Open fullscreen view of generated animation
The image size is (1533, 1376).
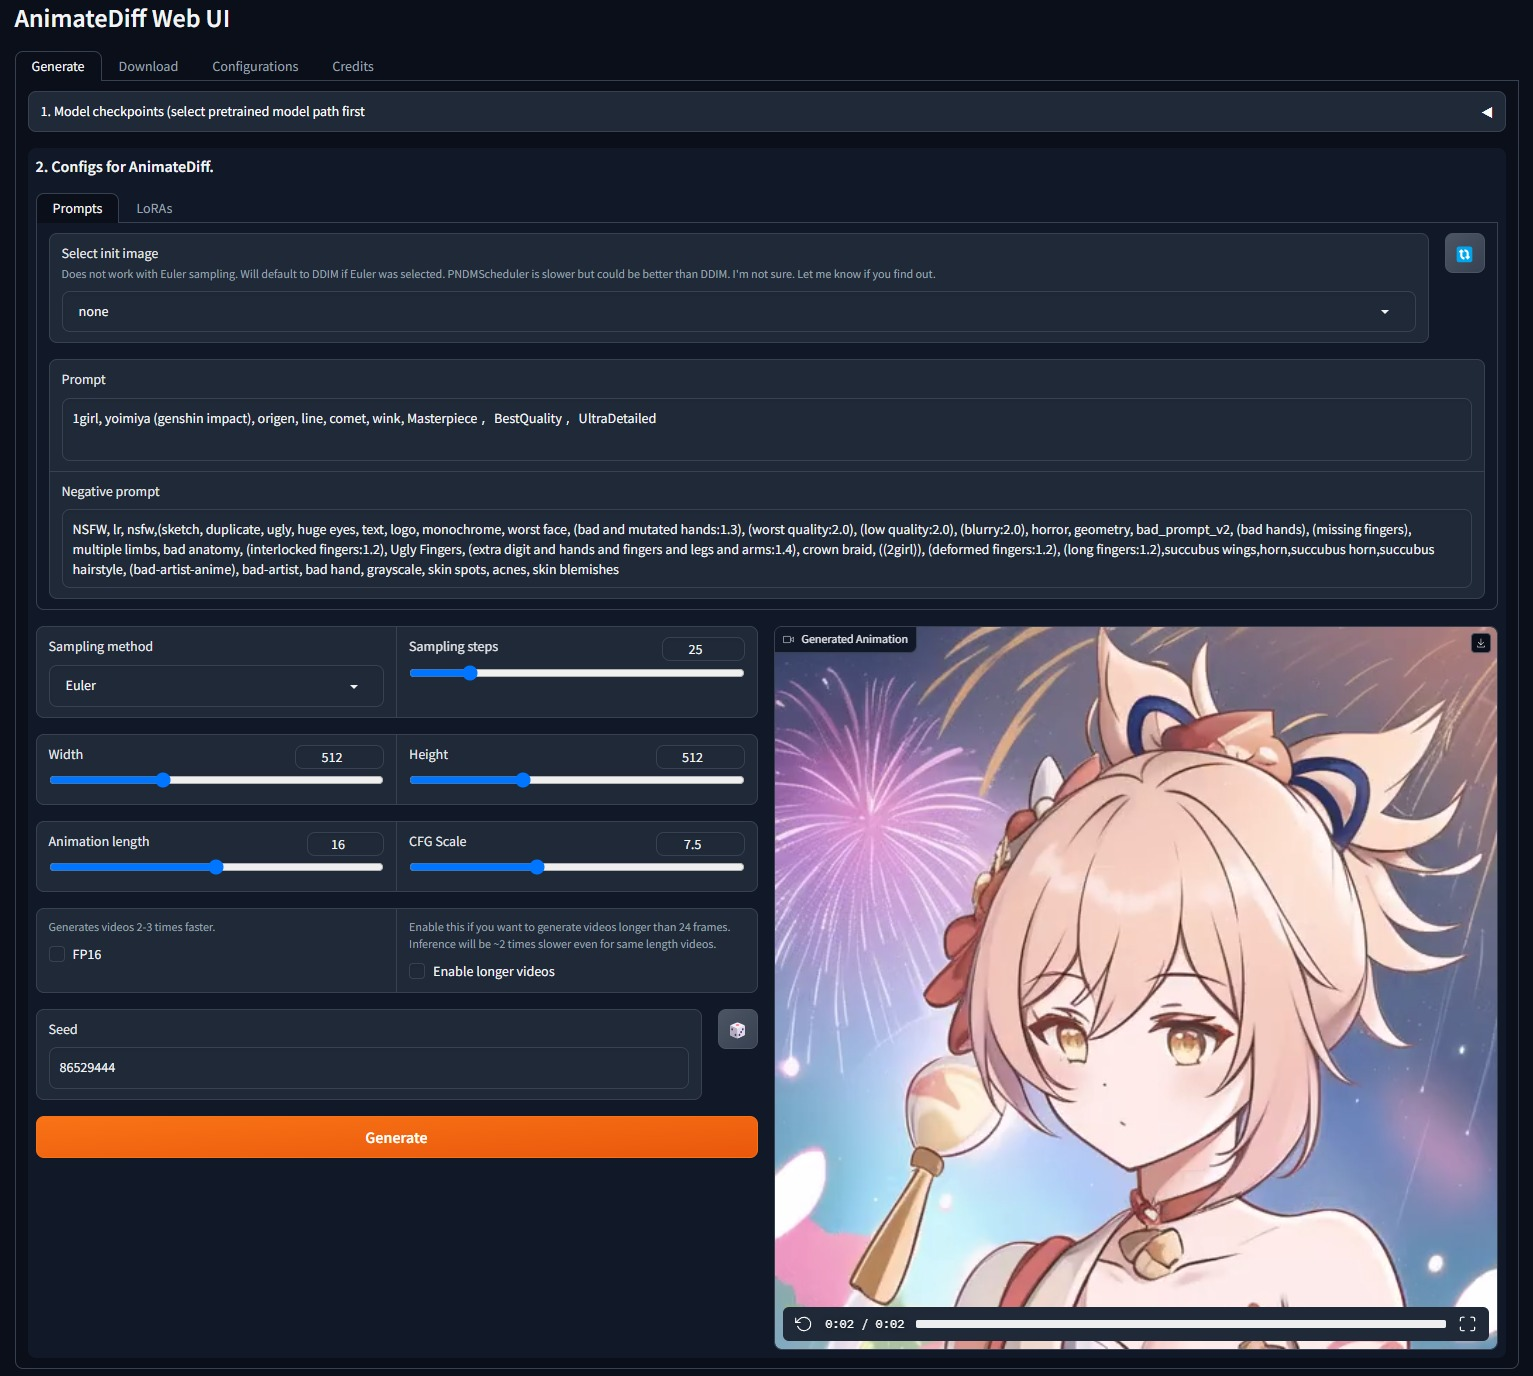pos(1467,1324)
